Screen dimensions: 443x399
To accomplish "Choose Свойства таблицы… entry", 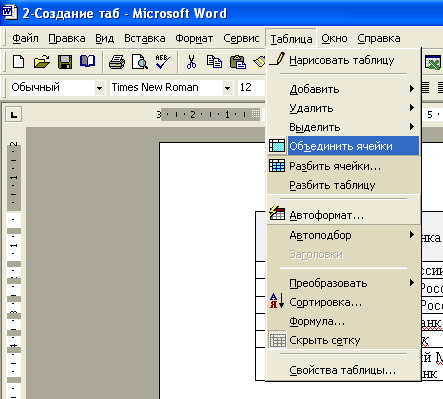I will 343,370.
